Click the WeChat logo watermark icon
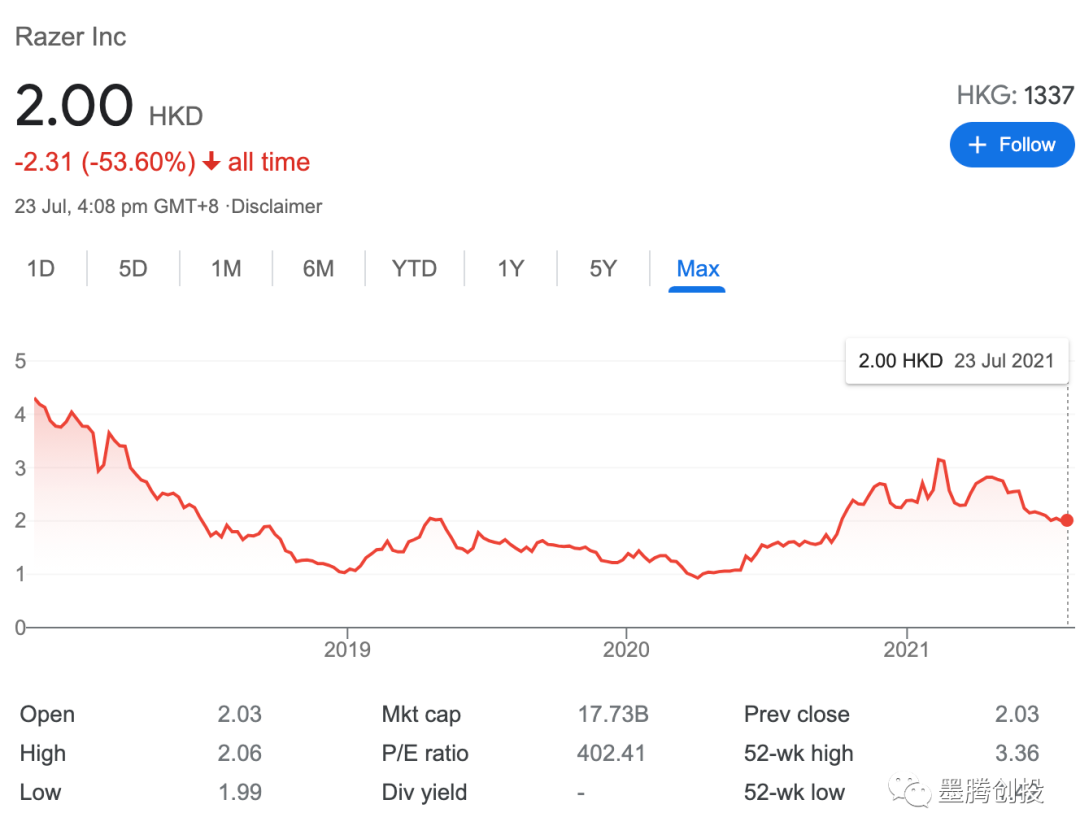The width and height of the screenshot is (1080, 839). pyautogui.click(x=912, y=794)
